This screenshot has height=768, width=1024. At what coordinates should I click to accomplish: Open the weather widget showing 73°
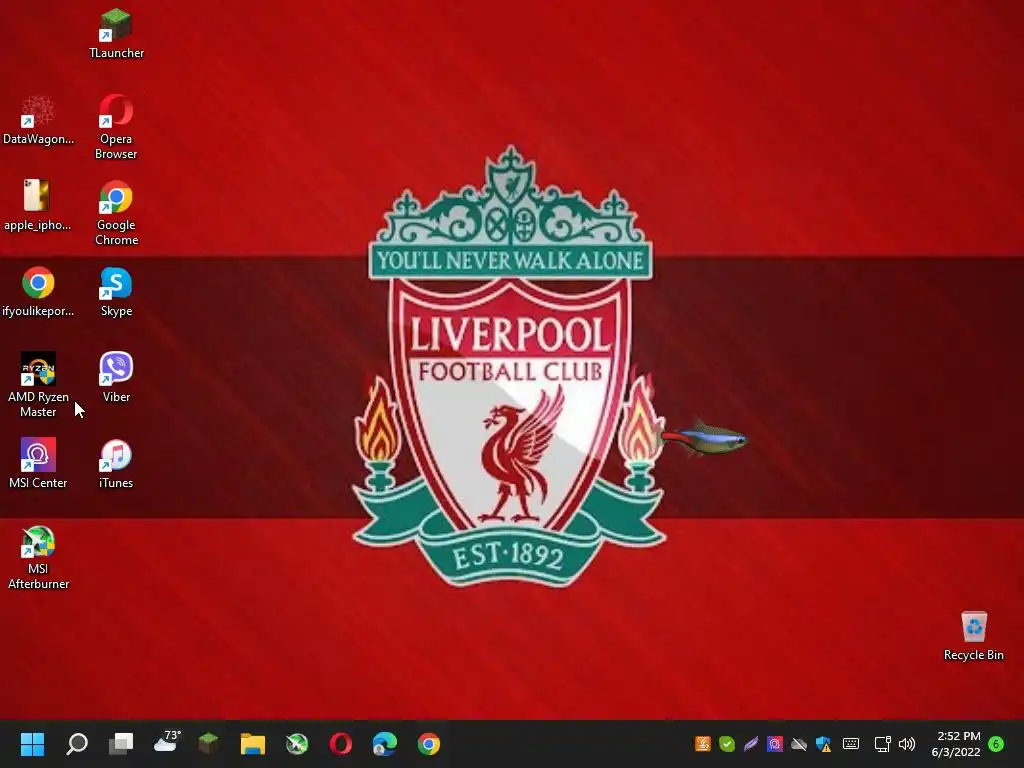tap(167, 743)
